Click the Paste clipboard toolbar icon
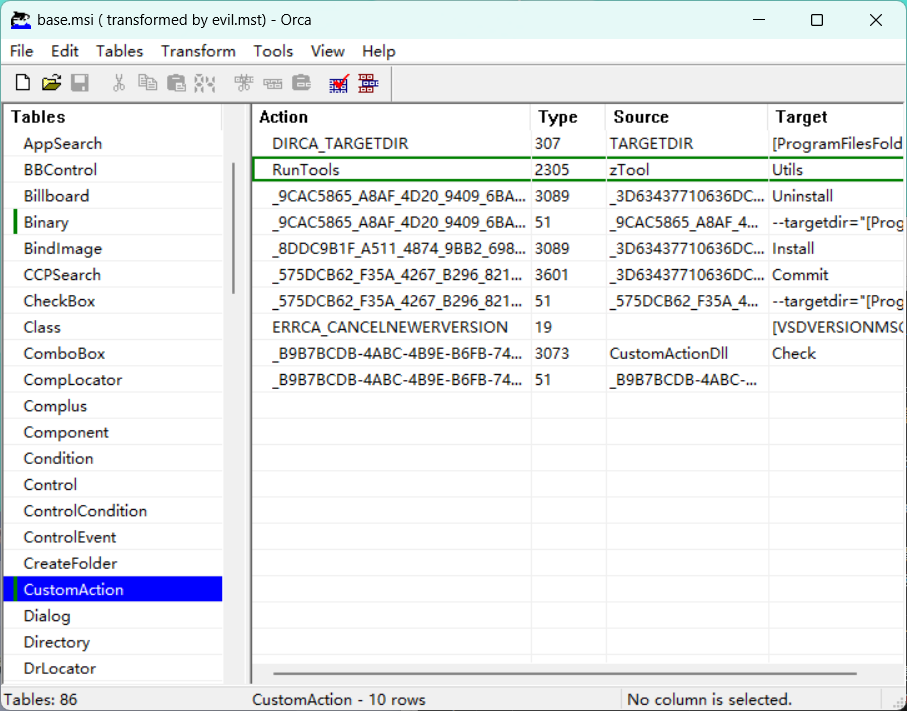This screenshot has height=711, width=907. [x=176, y=83]
